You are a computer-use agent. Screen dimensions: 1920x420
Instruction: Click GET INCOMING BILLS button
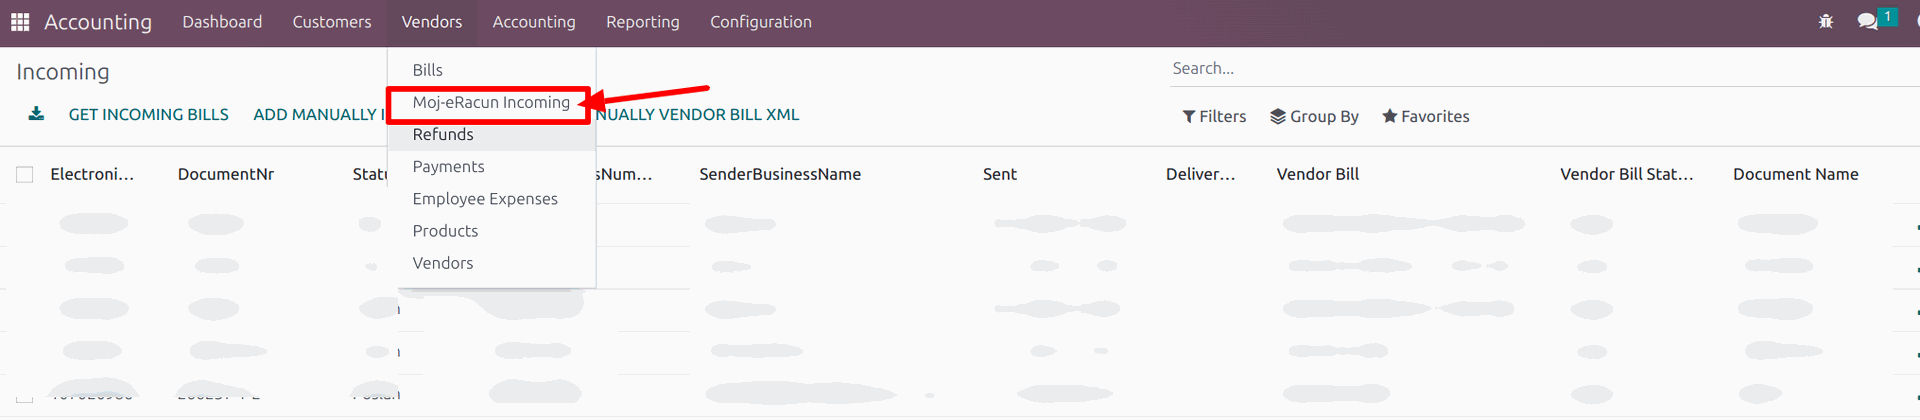pyautogui.click(x=148, y=115)
